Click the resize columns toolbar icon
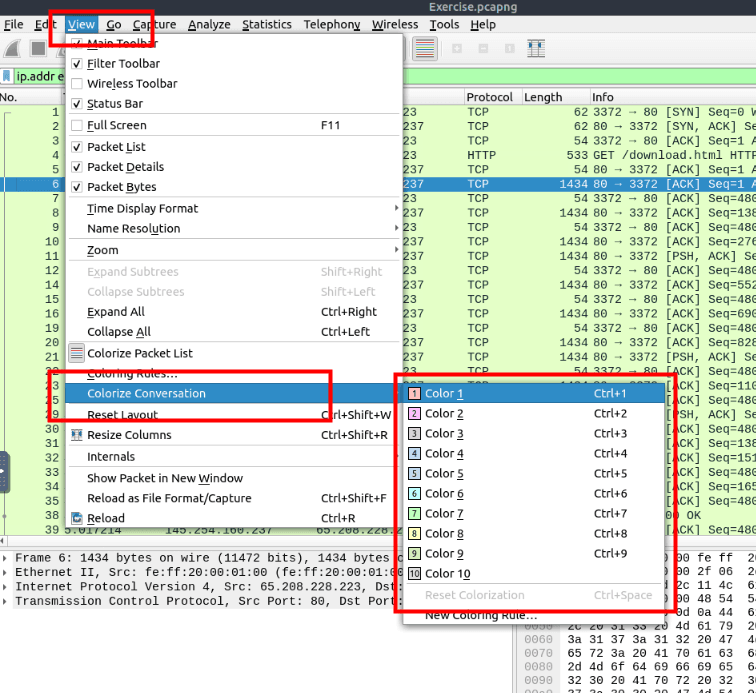The height and width of the screenshot is (693, 756). click(x=535, y=48)
